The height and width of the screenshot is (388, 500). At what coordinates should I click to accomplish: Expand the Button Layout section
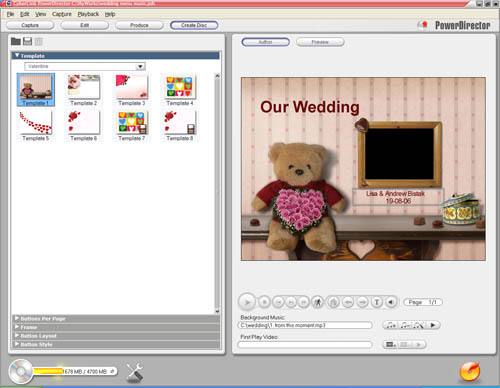116,336
